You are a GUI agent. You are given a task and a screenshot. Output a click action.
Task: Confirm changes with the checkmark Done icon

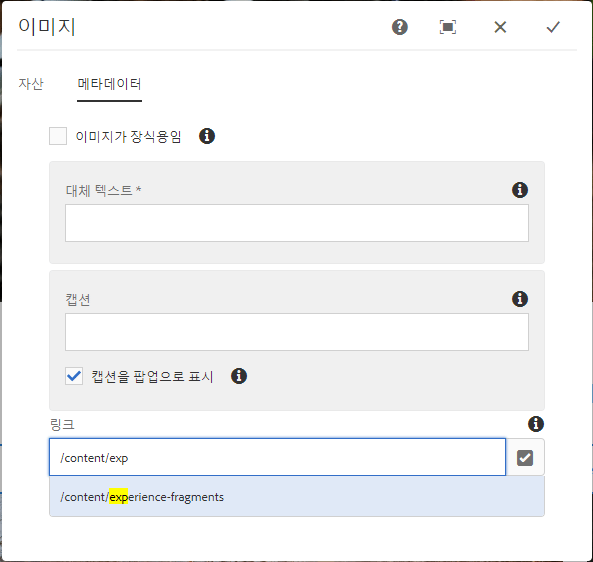(x=553, y=27)
